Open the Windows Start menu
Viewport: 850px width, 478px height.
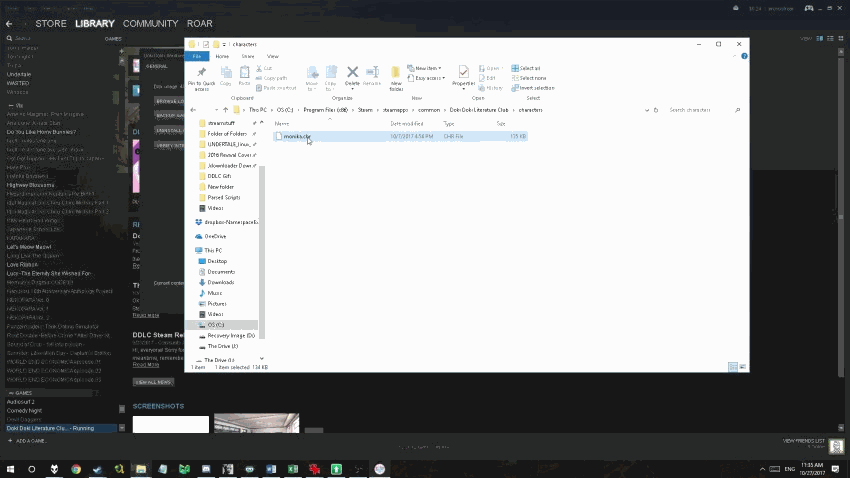(10, 469)
